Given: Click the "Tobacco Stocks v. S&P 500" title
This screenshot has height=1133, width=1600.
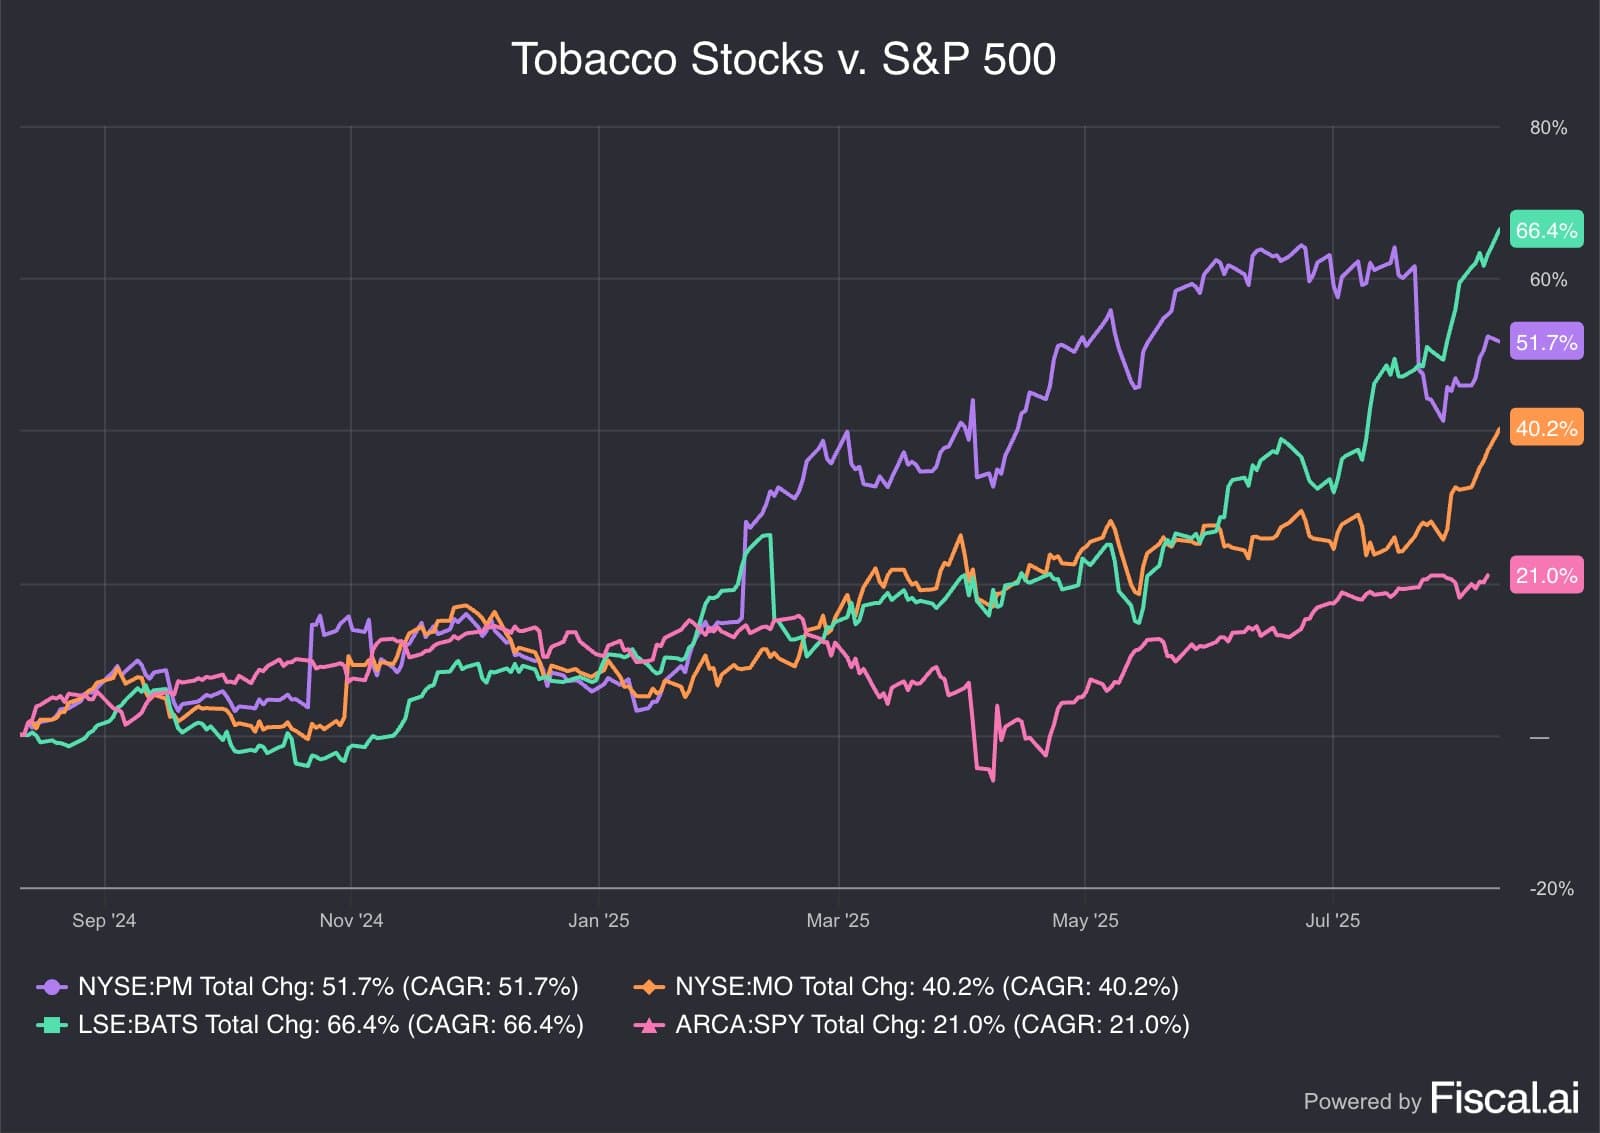Looking at the screenshot, I should click(x=783, y=59).
